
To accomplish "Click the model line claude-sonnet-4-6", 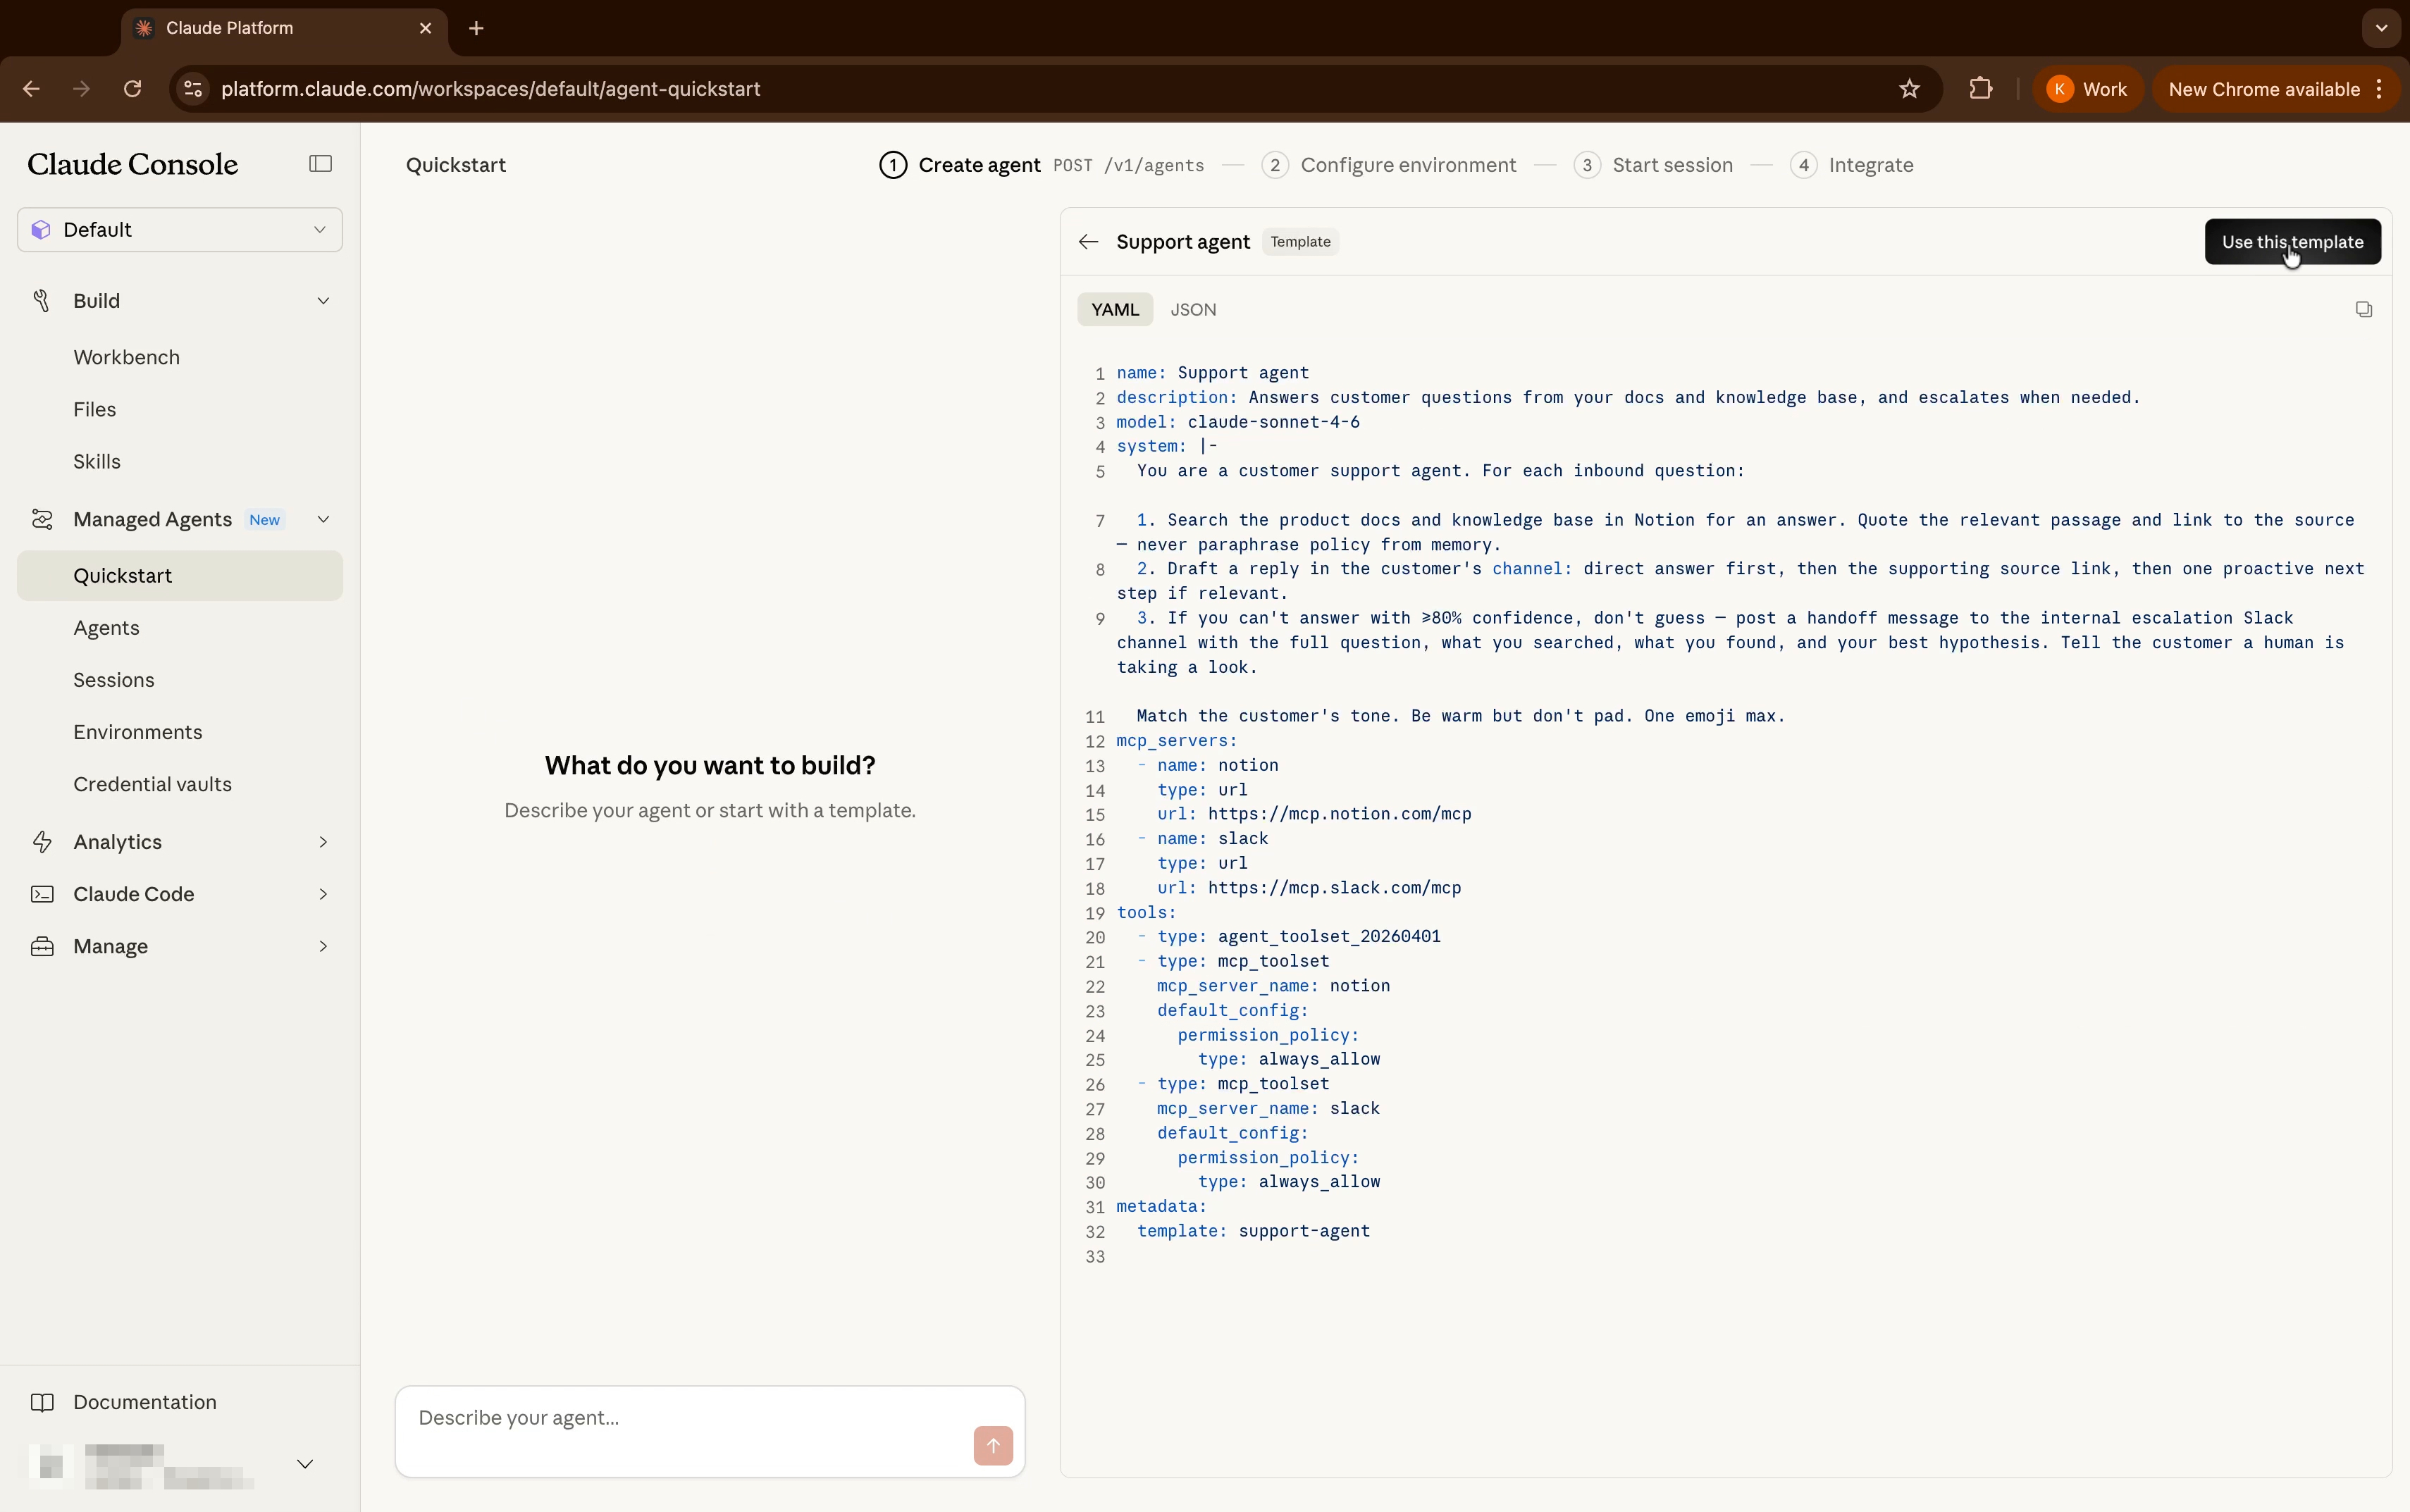I will [x=1238, y=422].
